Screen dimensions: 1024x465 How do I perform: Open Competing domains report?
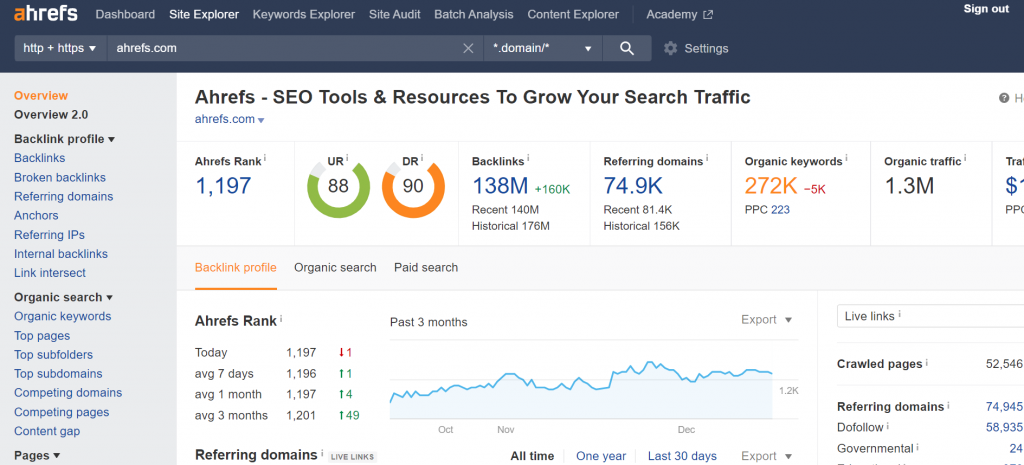coord(68,393)
